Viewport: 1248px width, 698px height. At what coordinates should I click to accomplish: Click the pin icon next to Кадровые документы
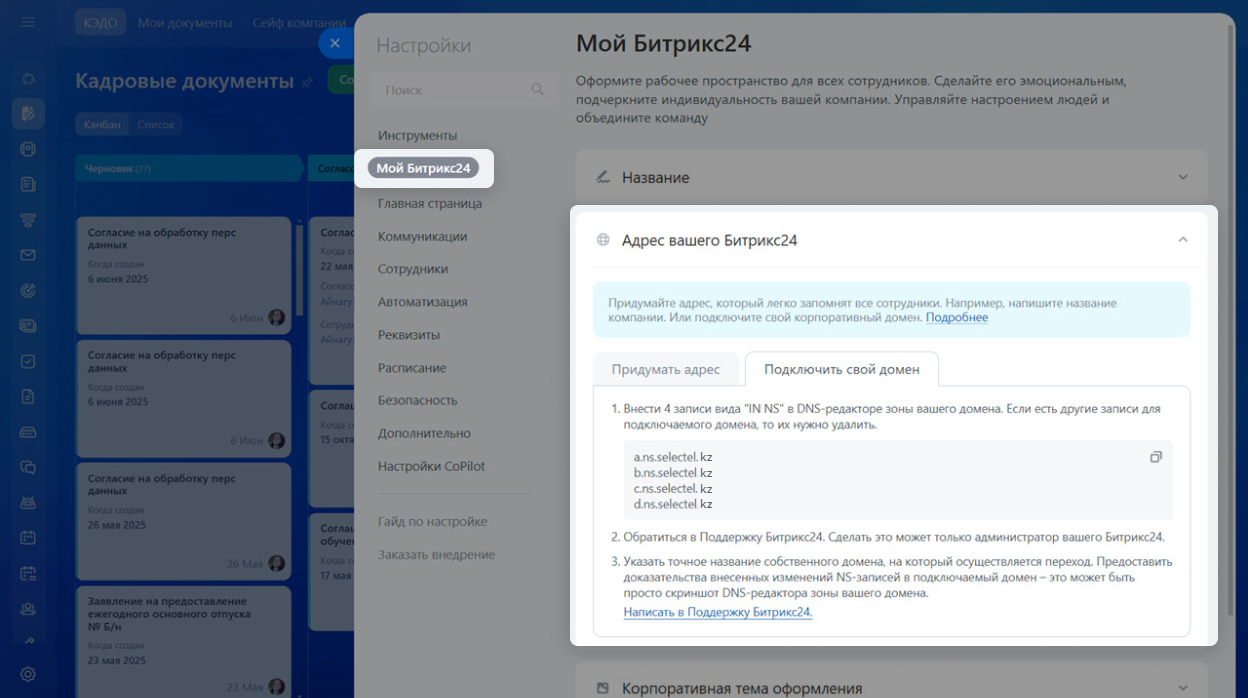pyautogui.click(x=307, y=82)
